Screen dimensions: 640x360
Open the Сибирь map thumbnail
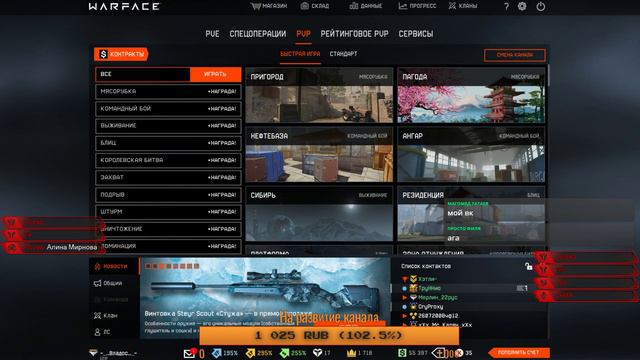[319, 214]
